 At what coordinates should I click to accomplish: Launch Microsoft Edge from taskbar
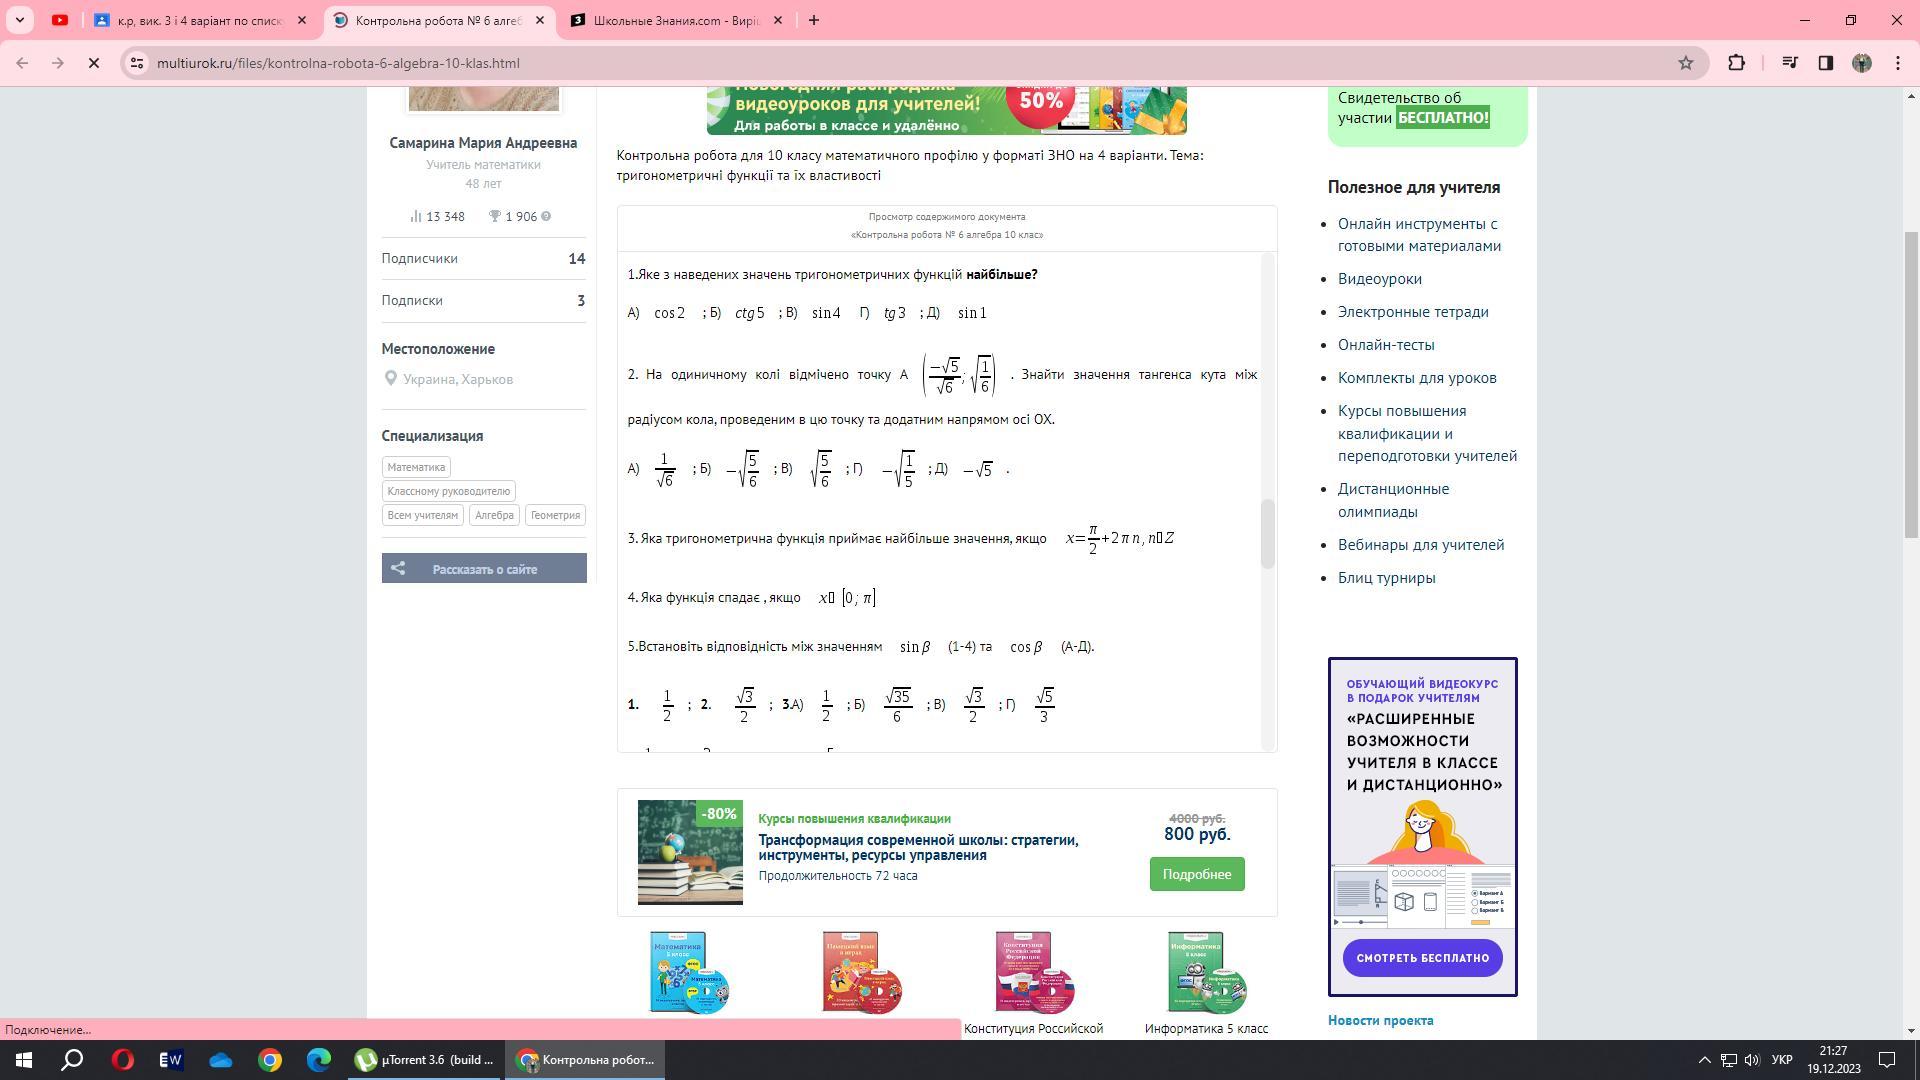coord(318,1060)
